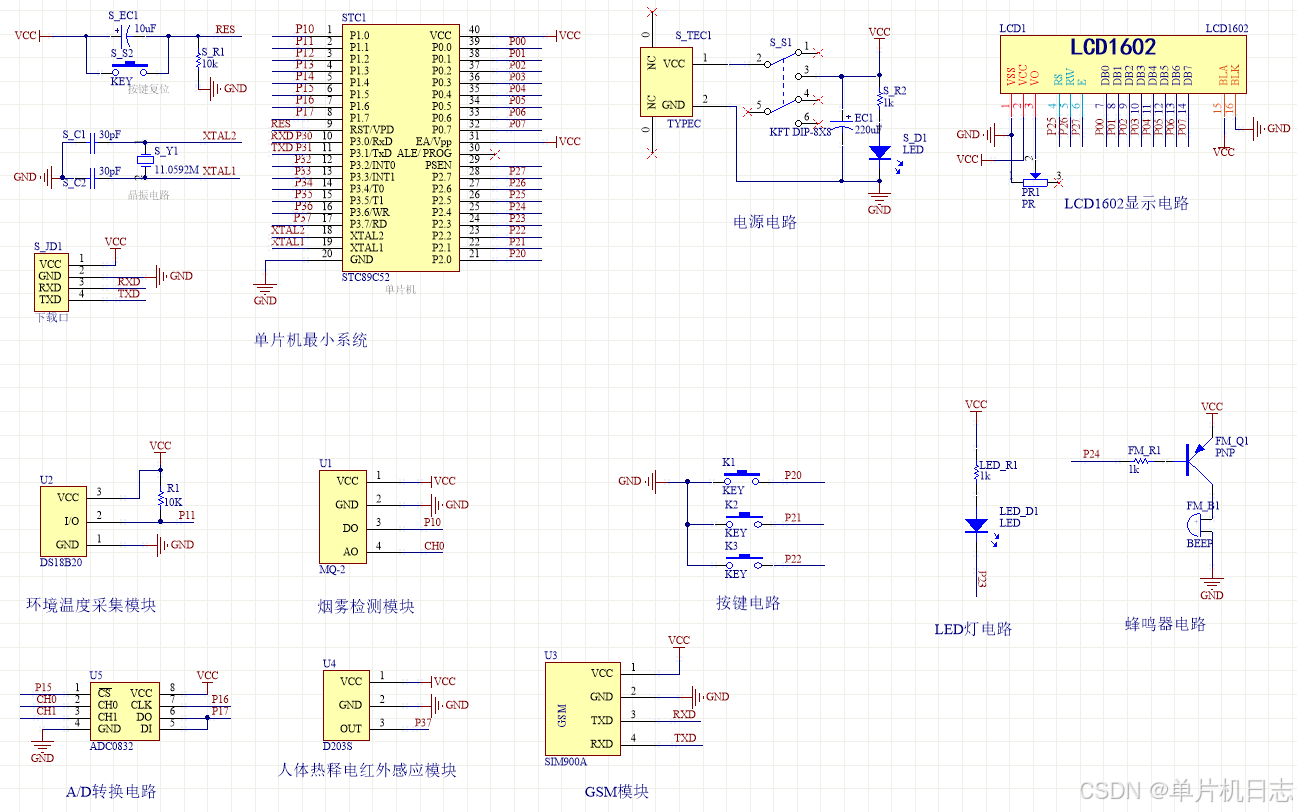
Task: Click the 'LCD1602显示电路' section title
Action: pyautogui.click(x=1126, y=203)
